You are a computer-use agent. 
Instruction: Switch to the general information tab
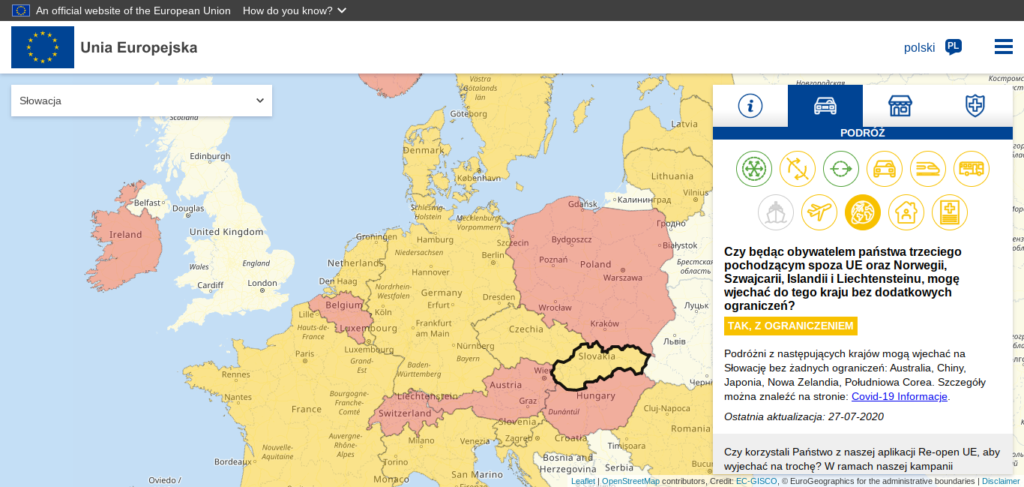click(750, 106)
